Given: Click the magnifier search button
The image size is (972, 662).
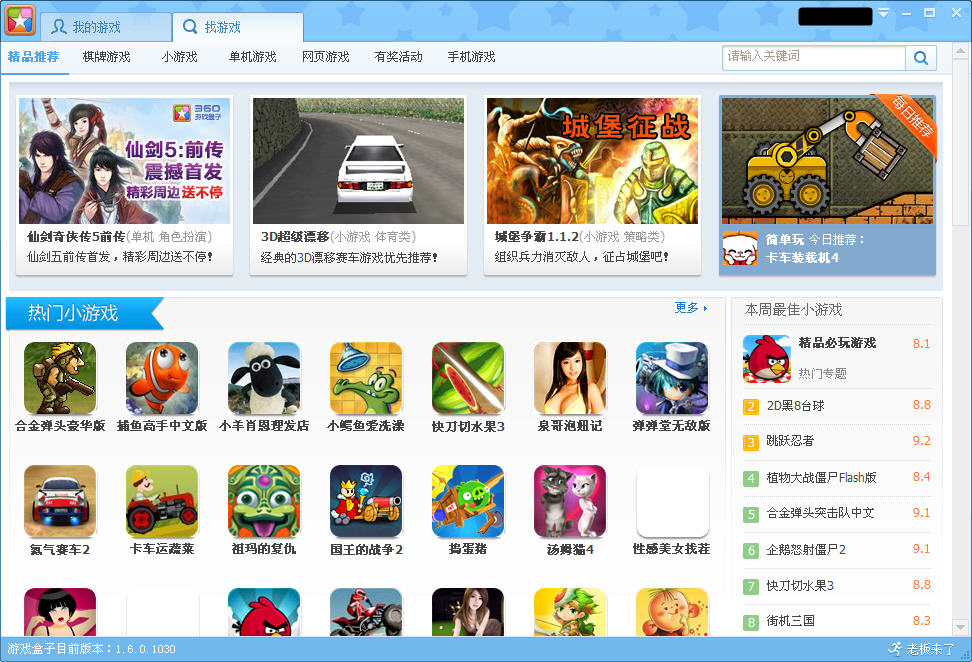Looking at the screenshot, I should 921,58.
